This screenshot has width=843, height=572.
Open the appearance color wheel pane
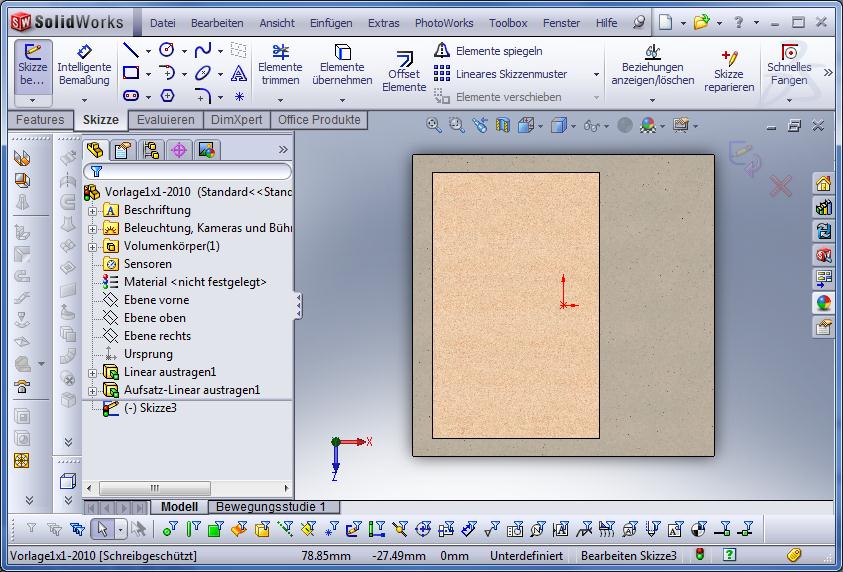pos(824,303)
